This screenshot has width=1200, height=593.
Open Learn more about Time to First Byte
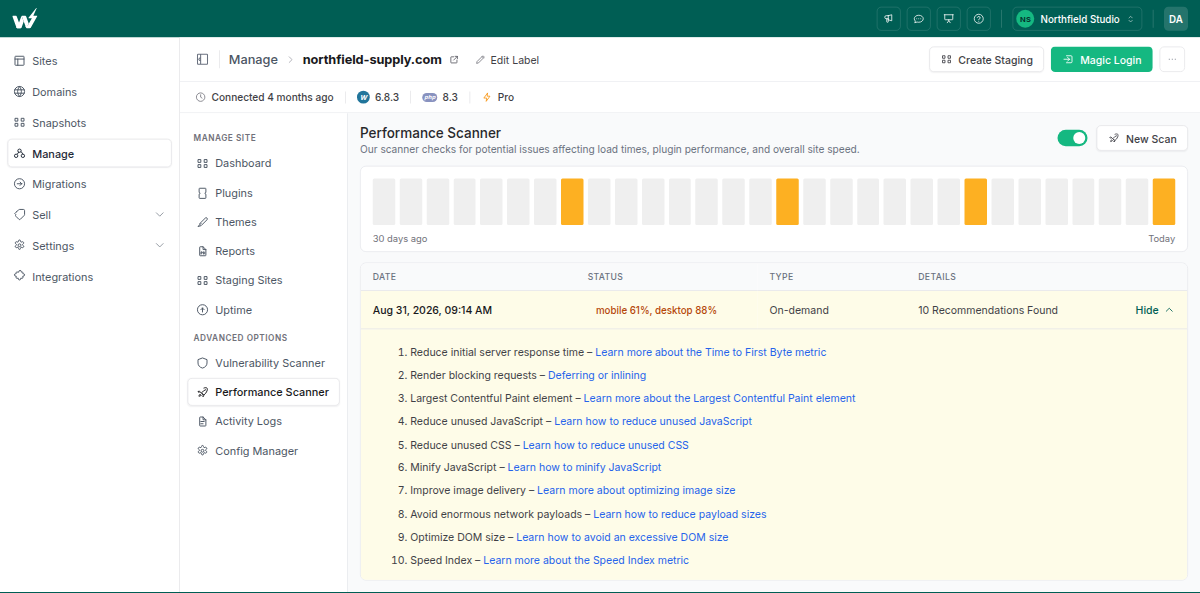(x=711, y=352)
